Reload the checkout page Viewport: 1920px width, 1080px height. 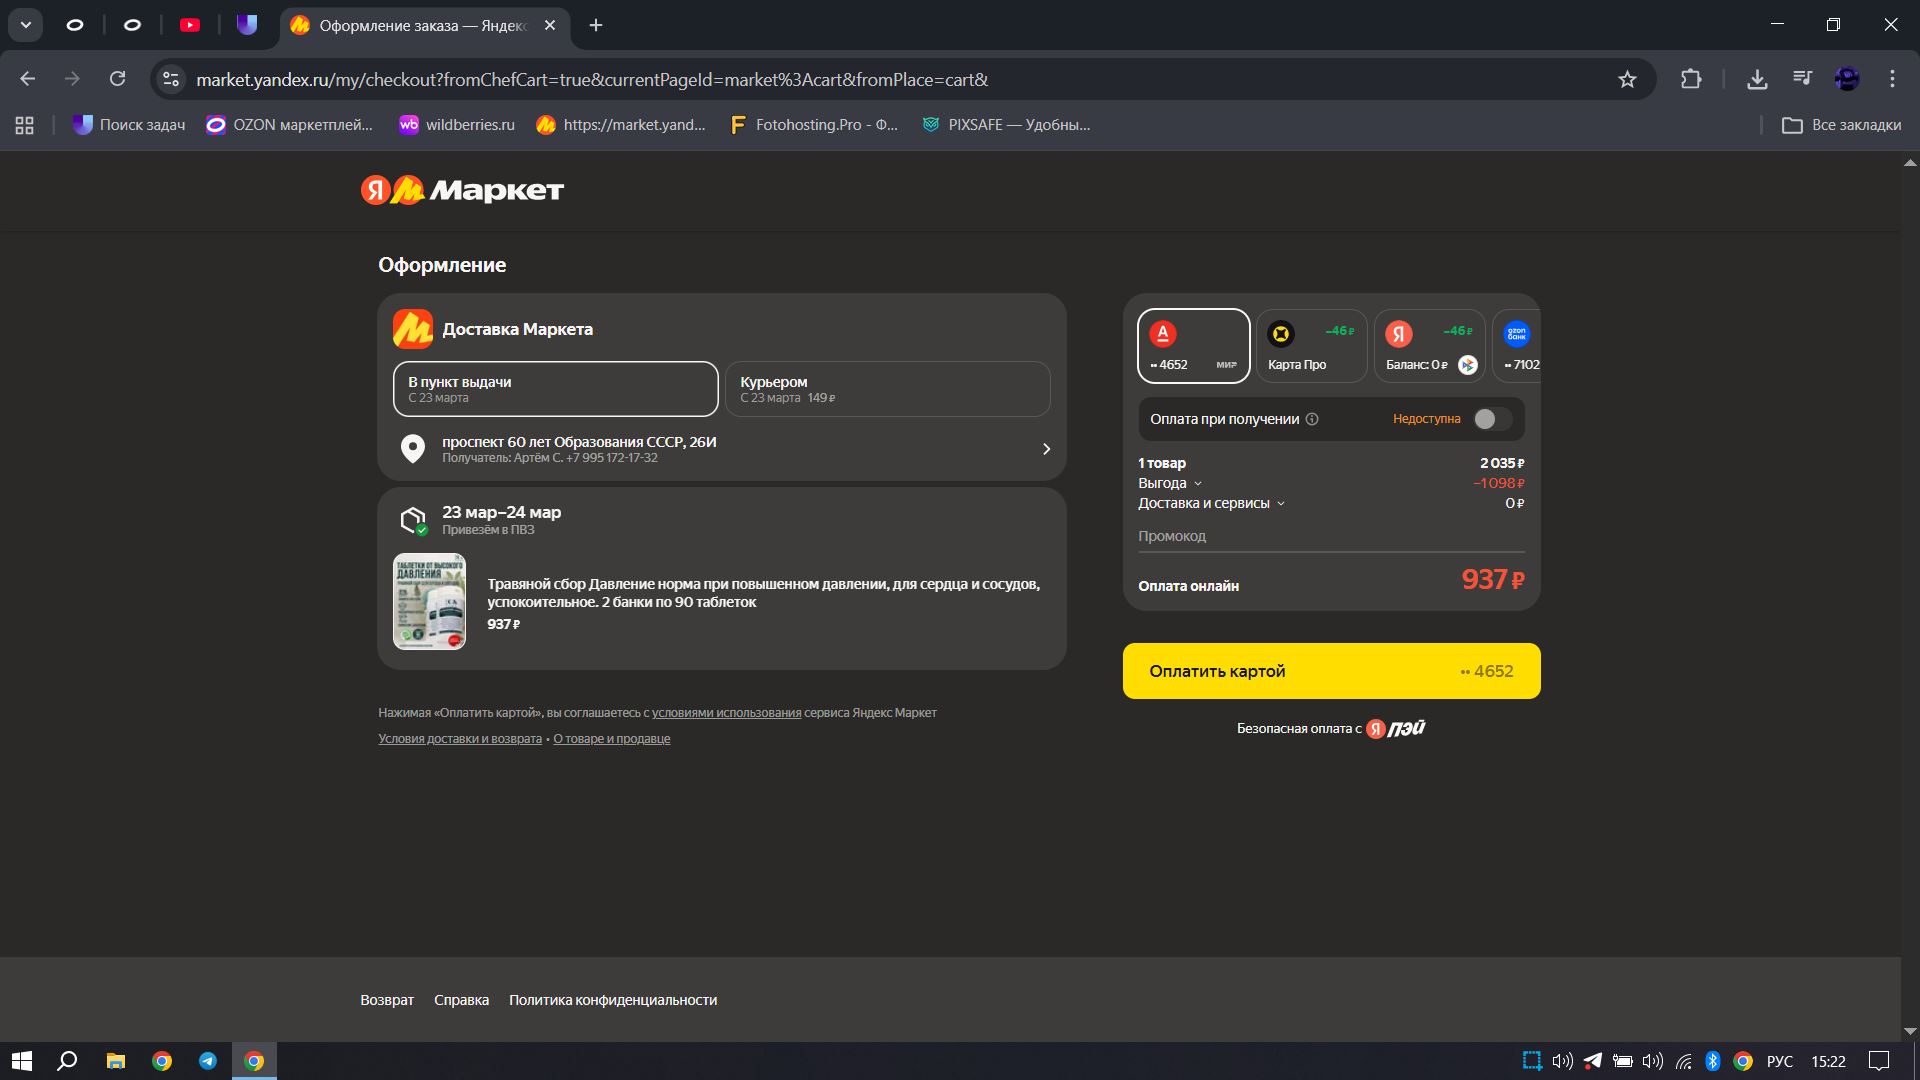[x=117, y=79]
